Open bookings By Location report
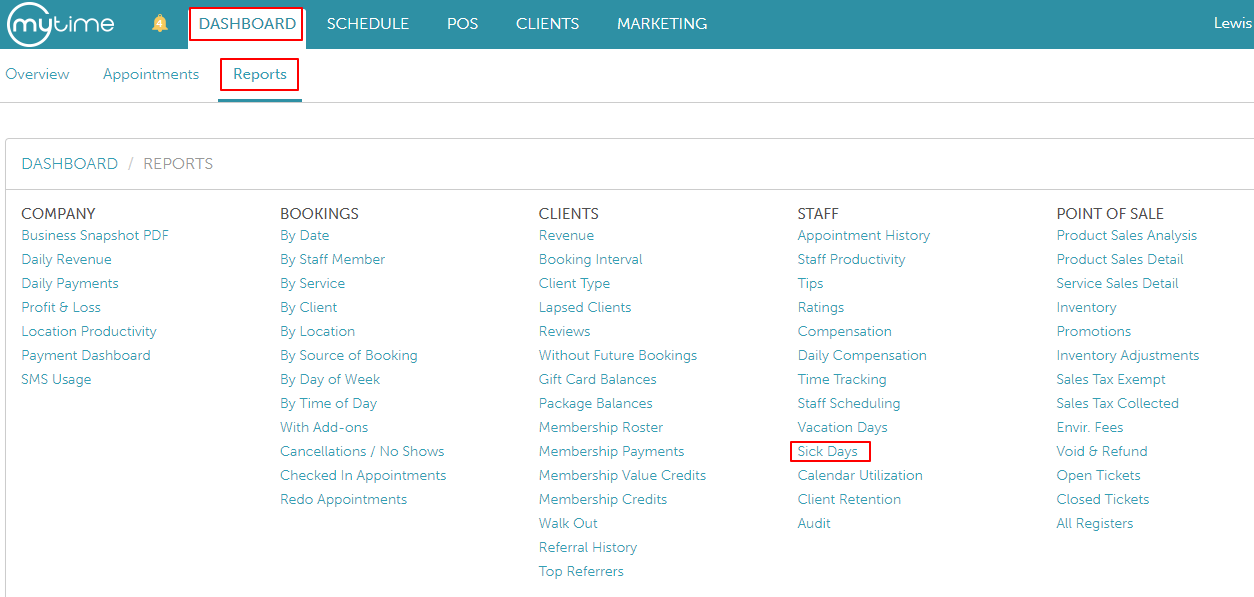 (317, 332)
